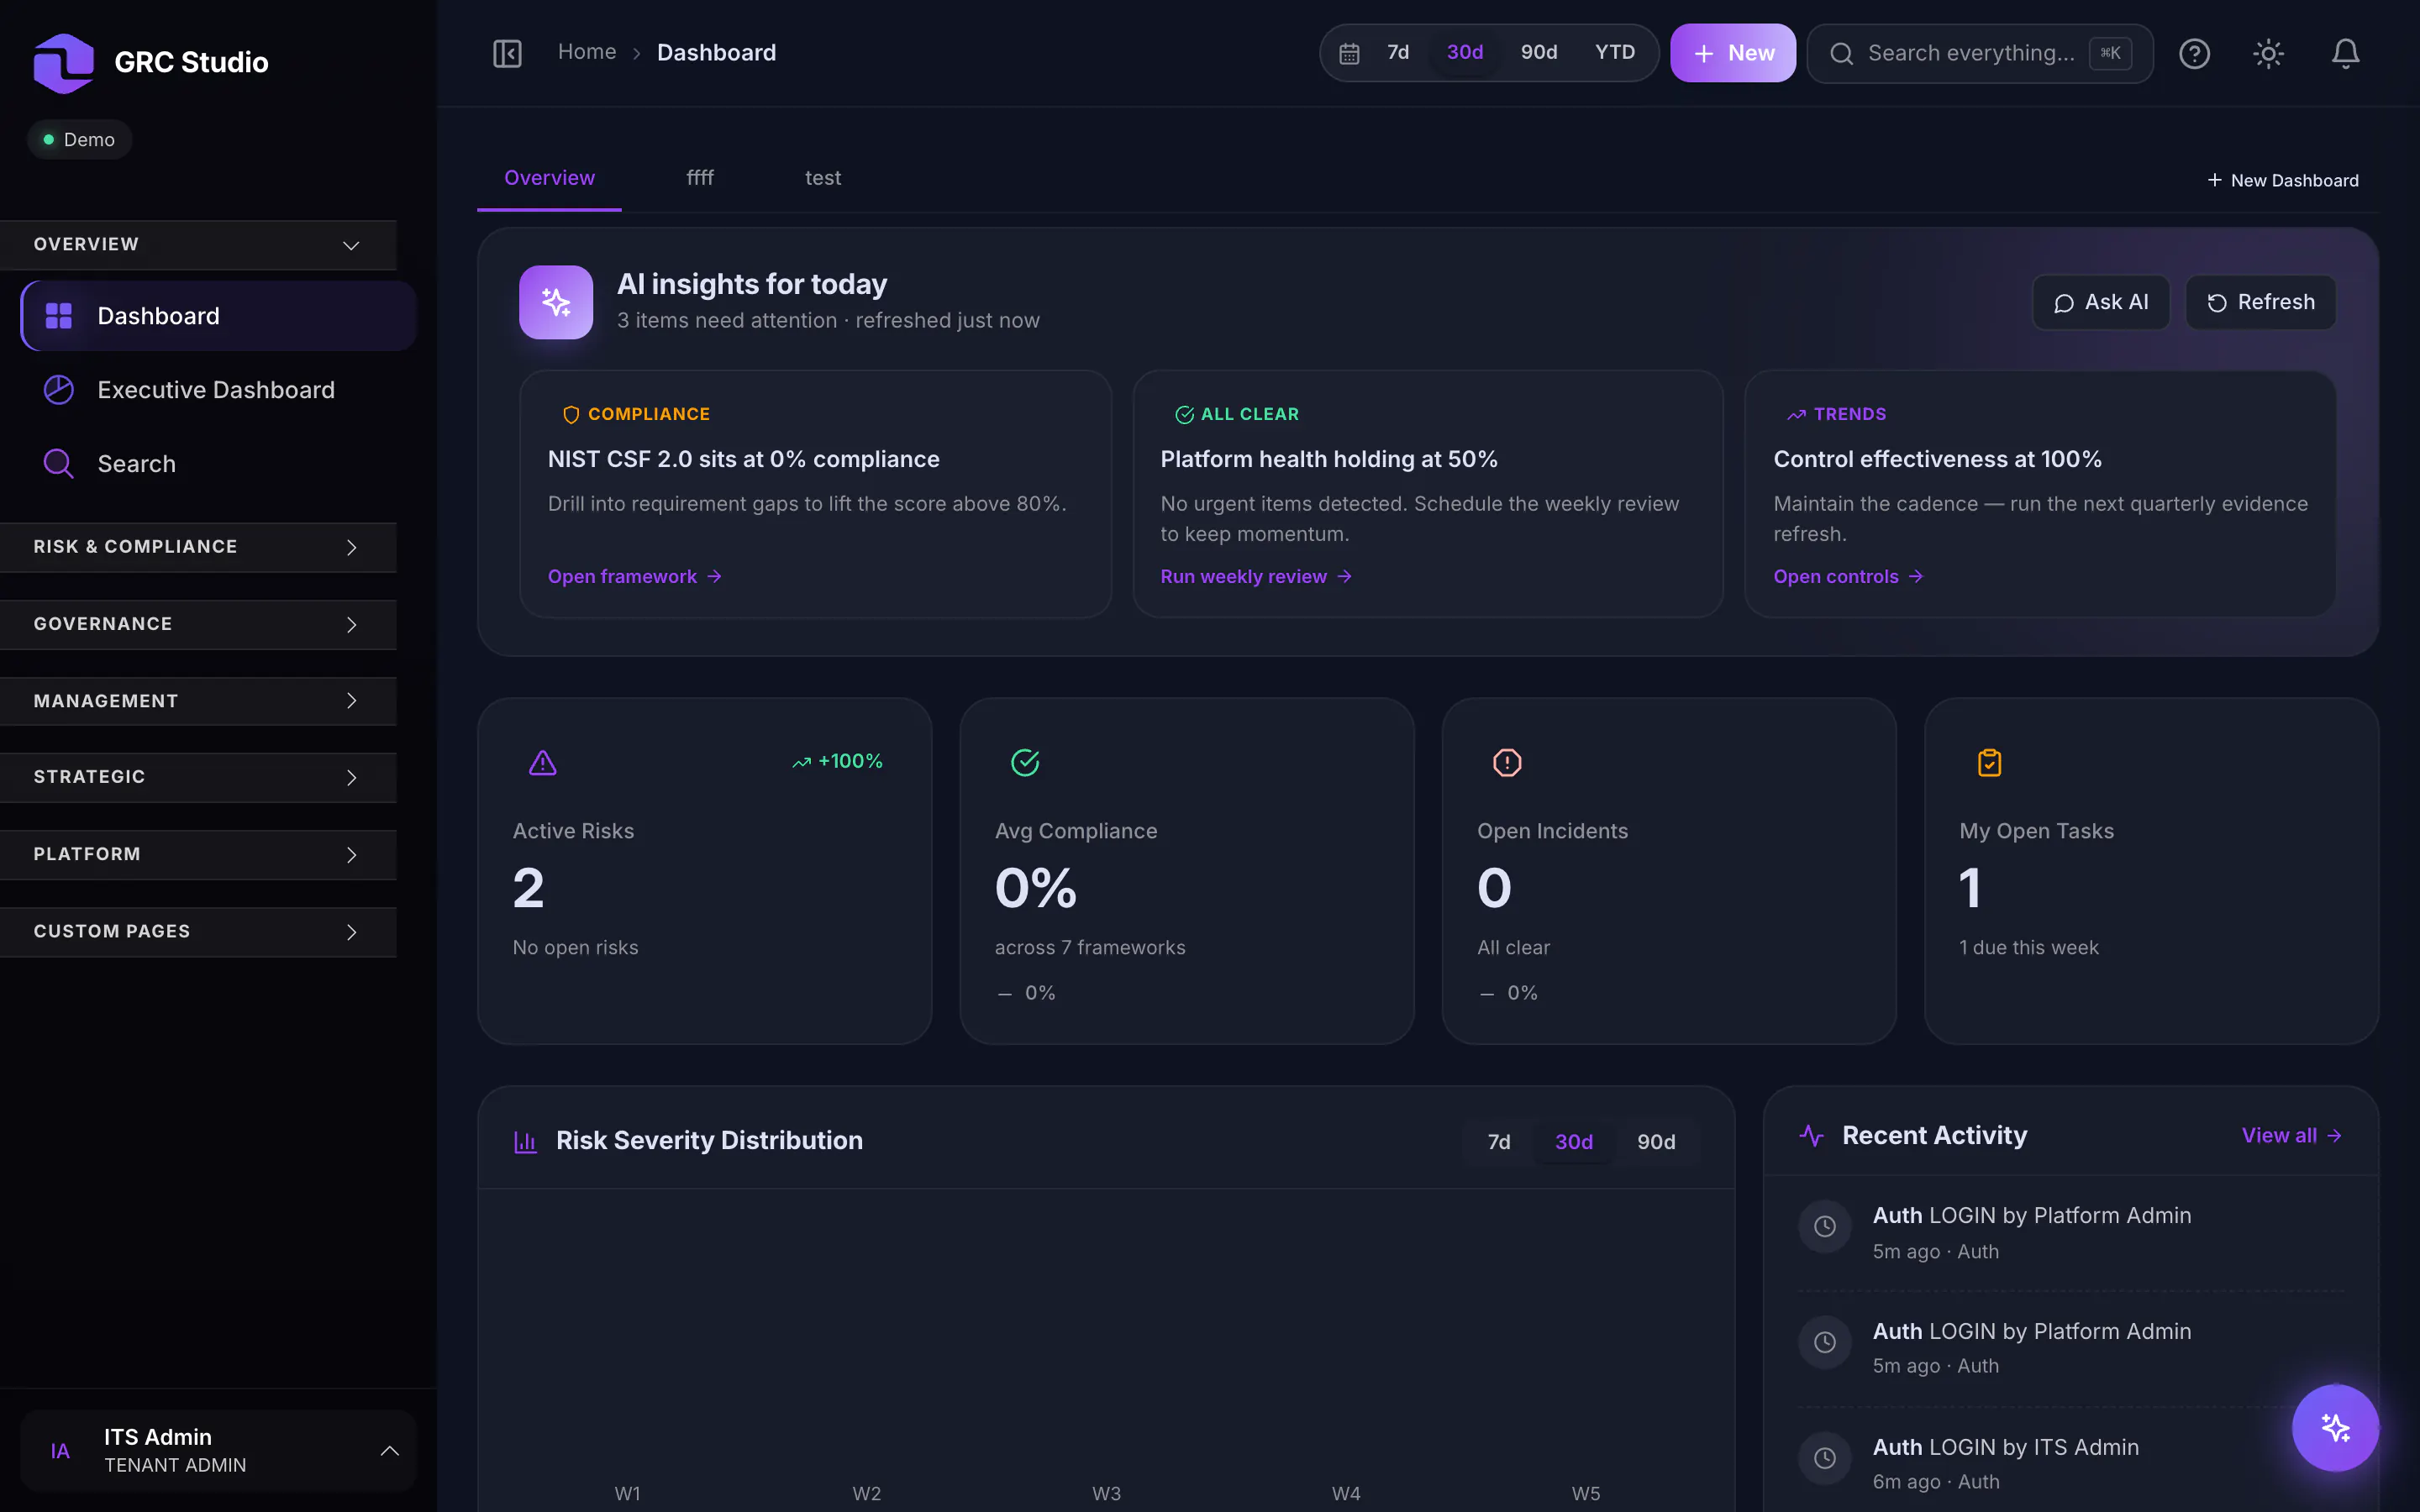
Task: Click the +100% trend indicator on Active Risks
Action: click(837, 761)
